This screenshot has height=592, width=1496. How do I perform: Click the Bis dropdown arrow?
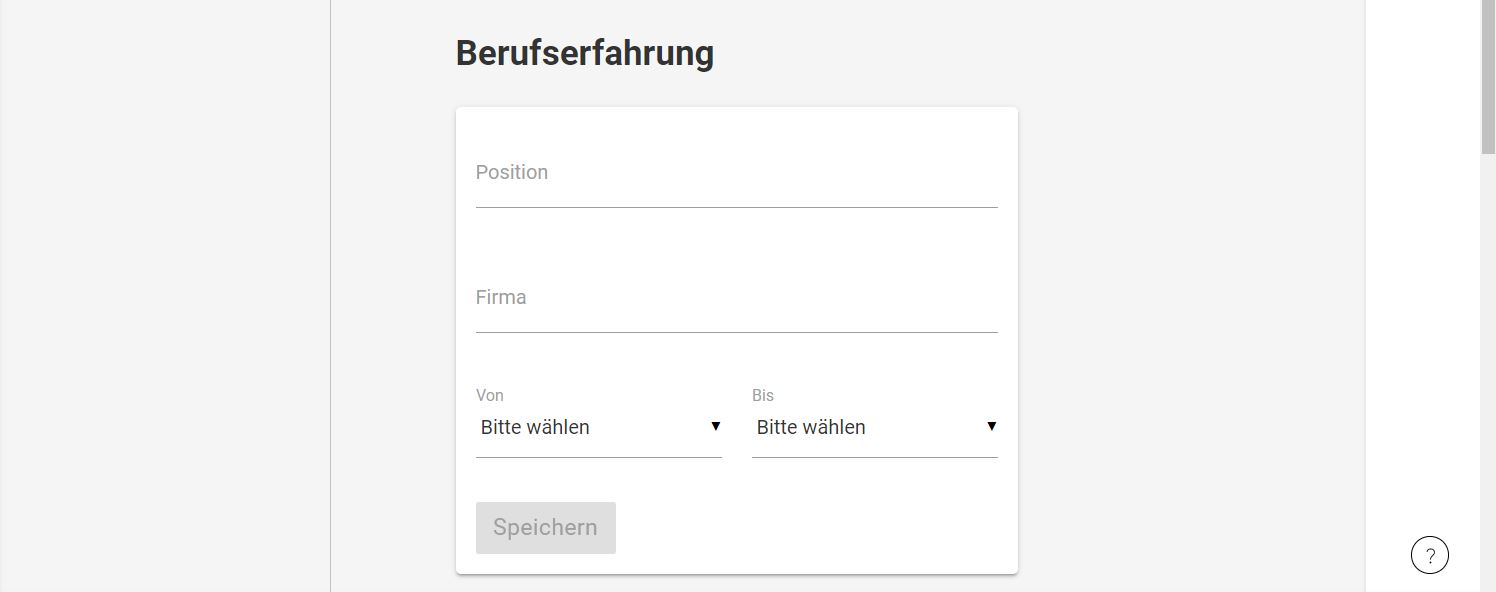tap(991, 426)
